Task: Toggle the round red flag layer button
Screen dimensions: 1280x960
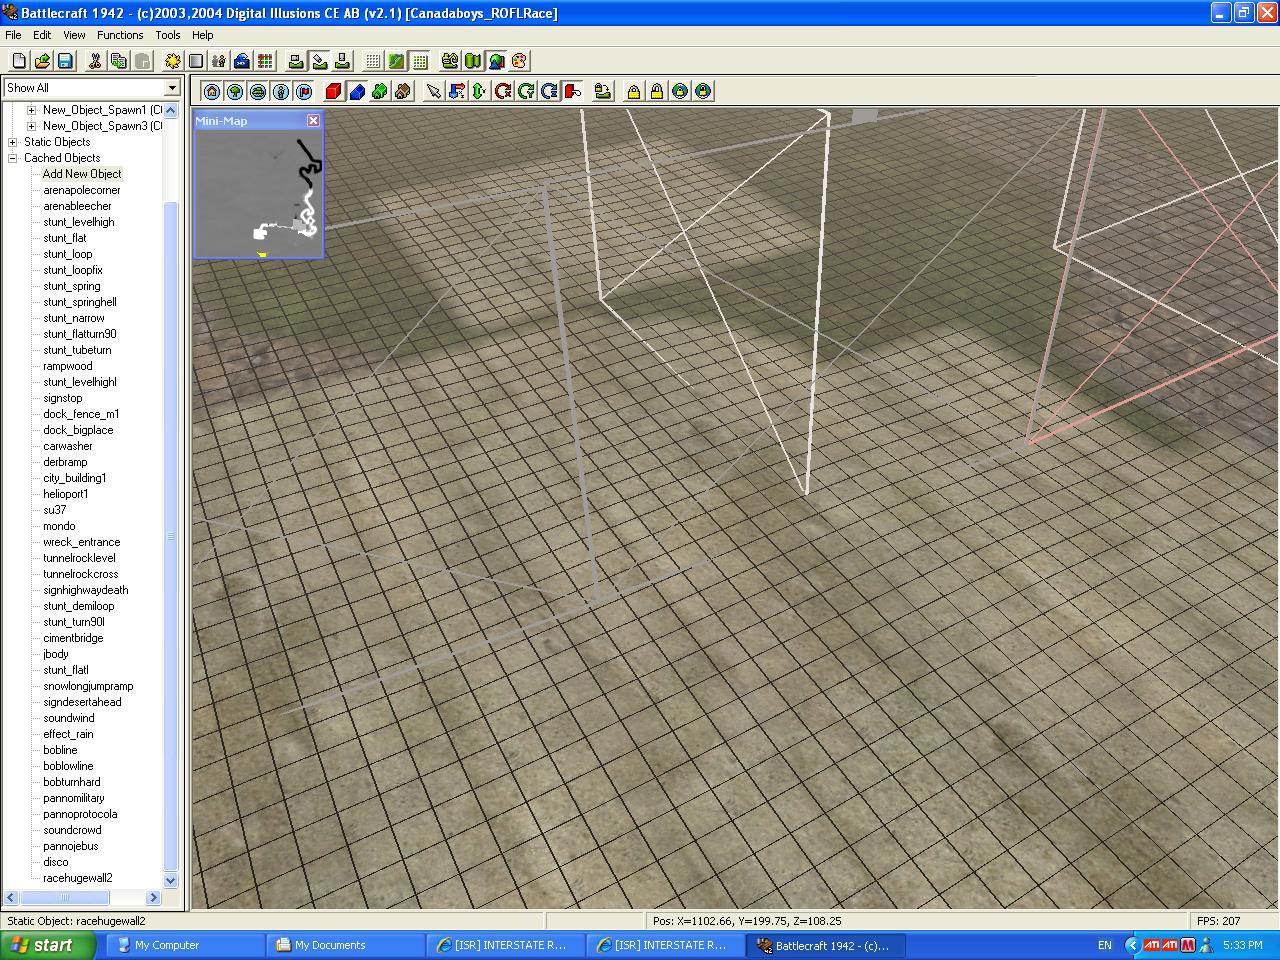Action: (304, 91)
